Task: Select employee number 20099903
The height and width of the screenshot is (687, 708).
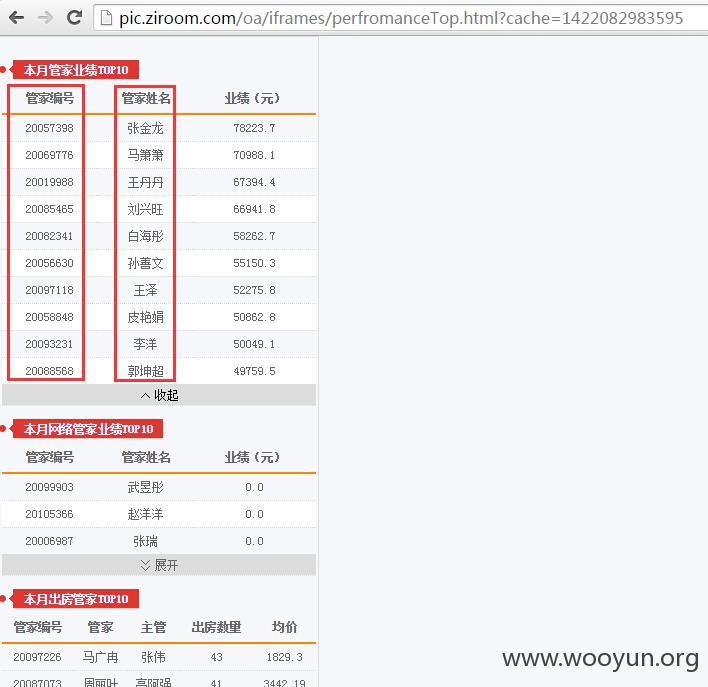Action: (x=49, y=487)
